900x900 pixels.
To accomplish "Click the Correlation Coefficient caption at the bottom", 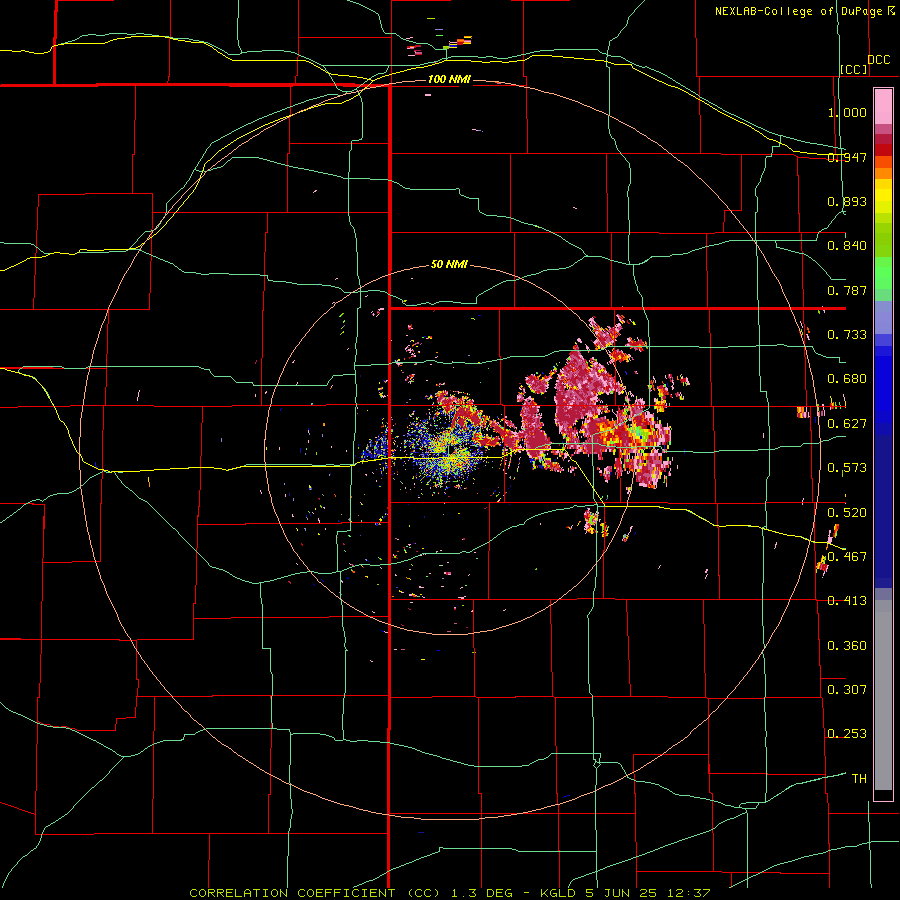I will click(x=449, y=893).
